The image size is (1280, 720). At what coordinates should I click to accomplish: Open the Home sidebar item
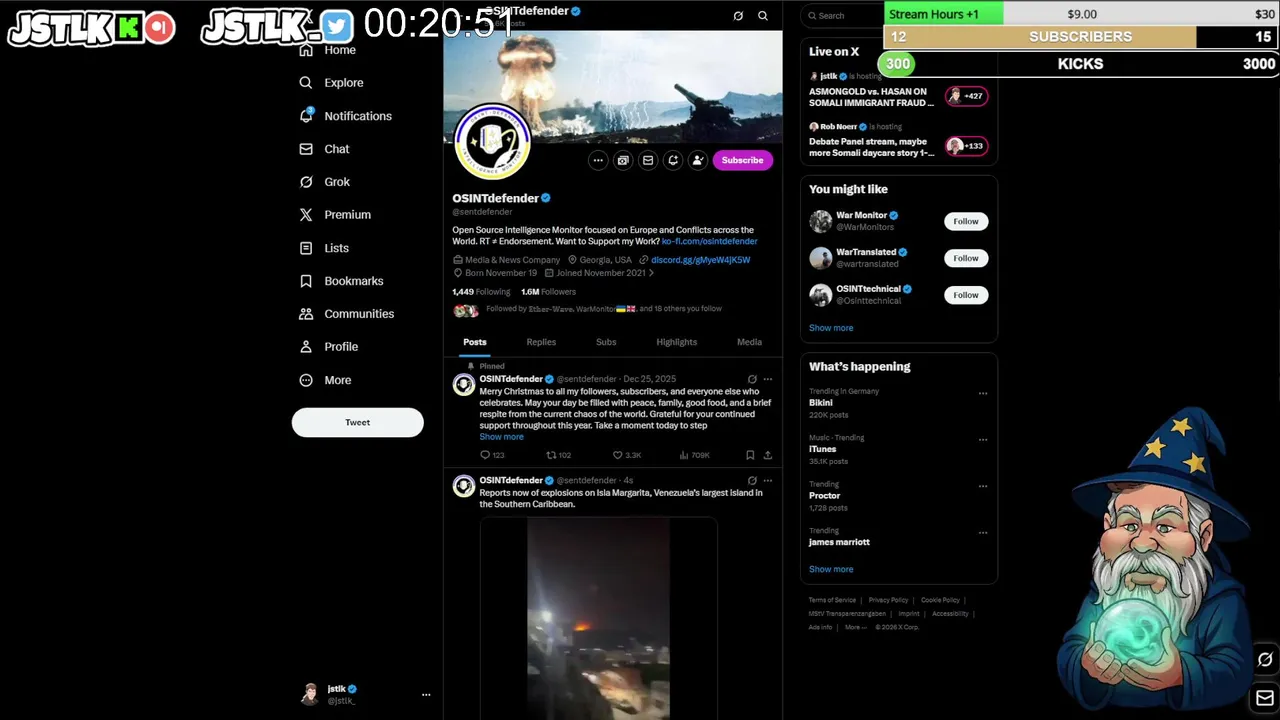[328, 50]
